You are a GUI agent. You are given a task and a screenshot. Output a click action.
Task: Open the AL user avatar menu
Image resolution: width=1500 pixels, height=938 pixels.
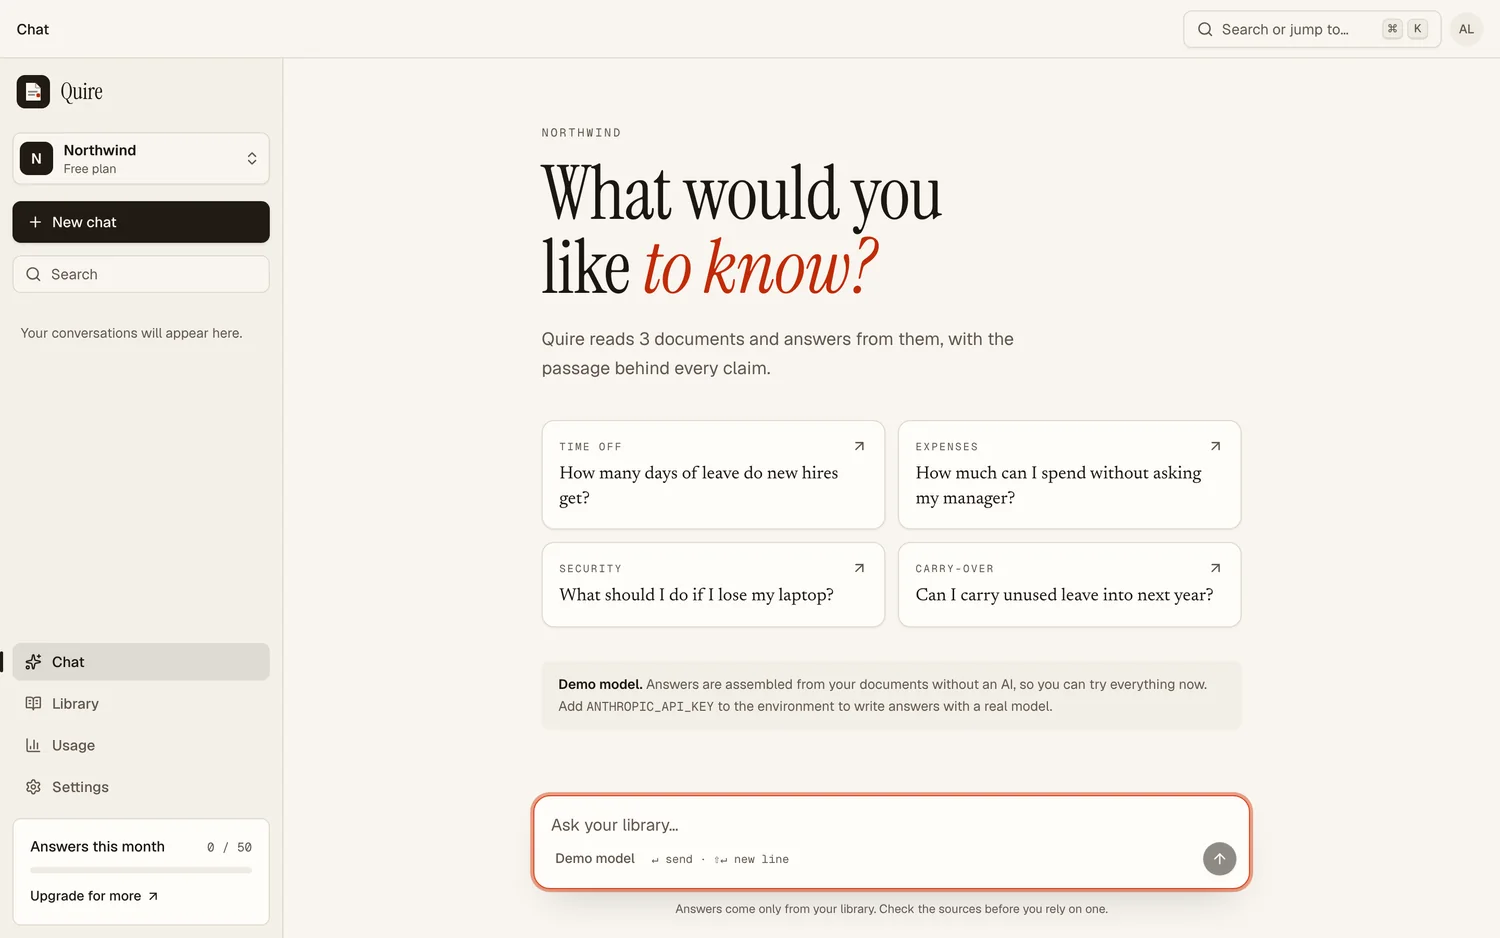[x=1466, y=29]
